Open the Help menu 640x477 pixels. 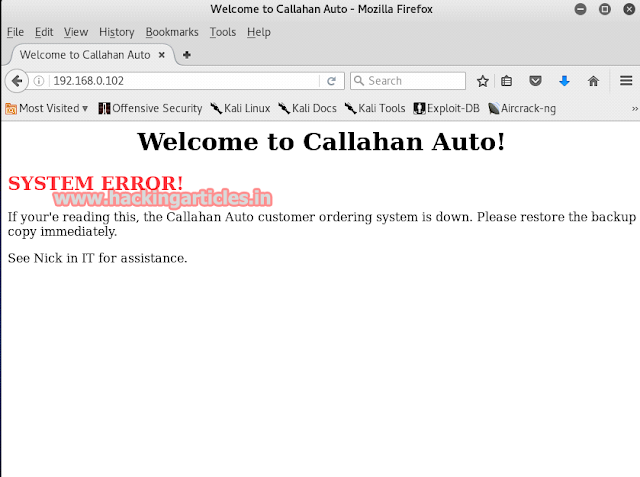tap(258, 32)
